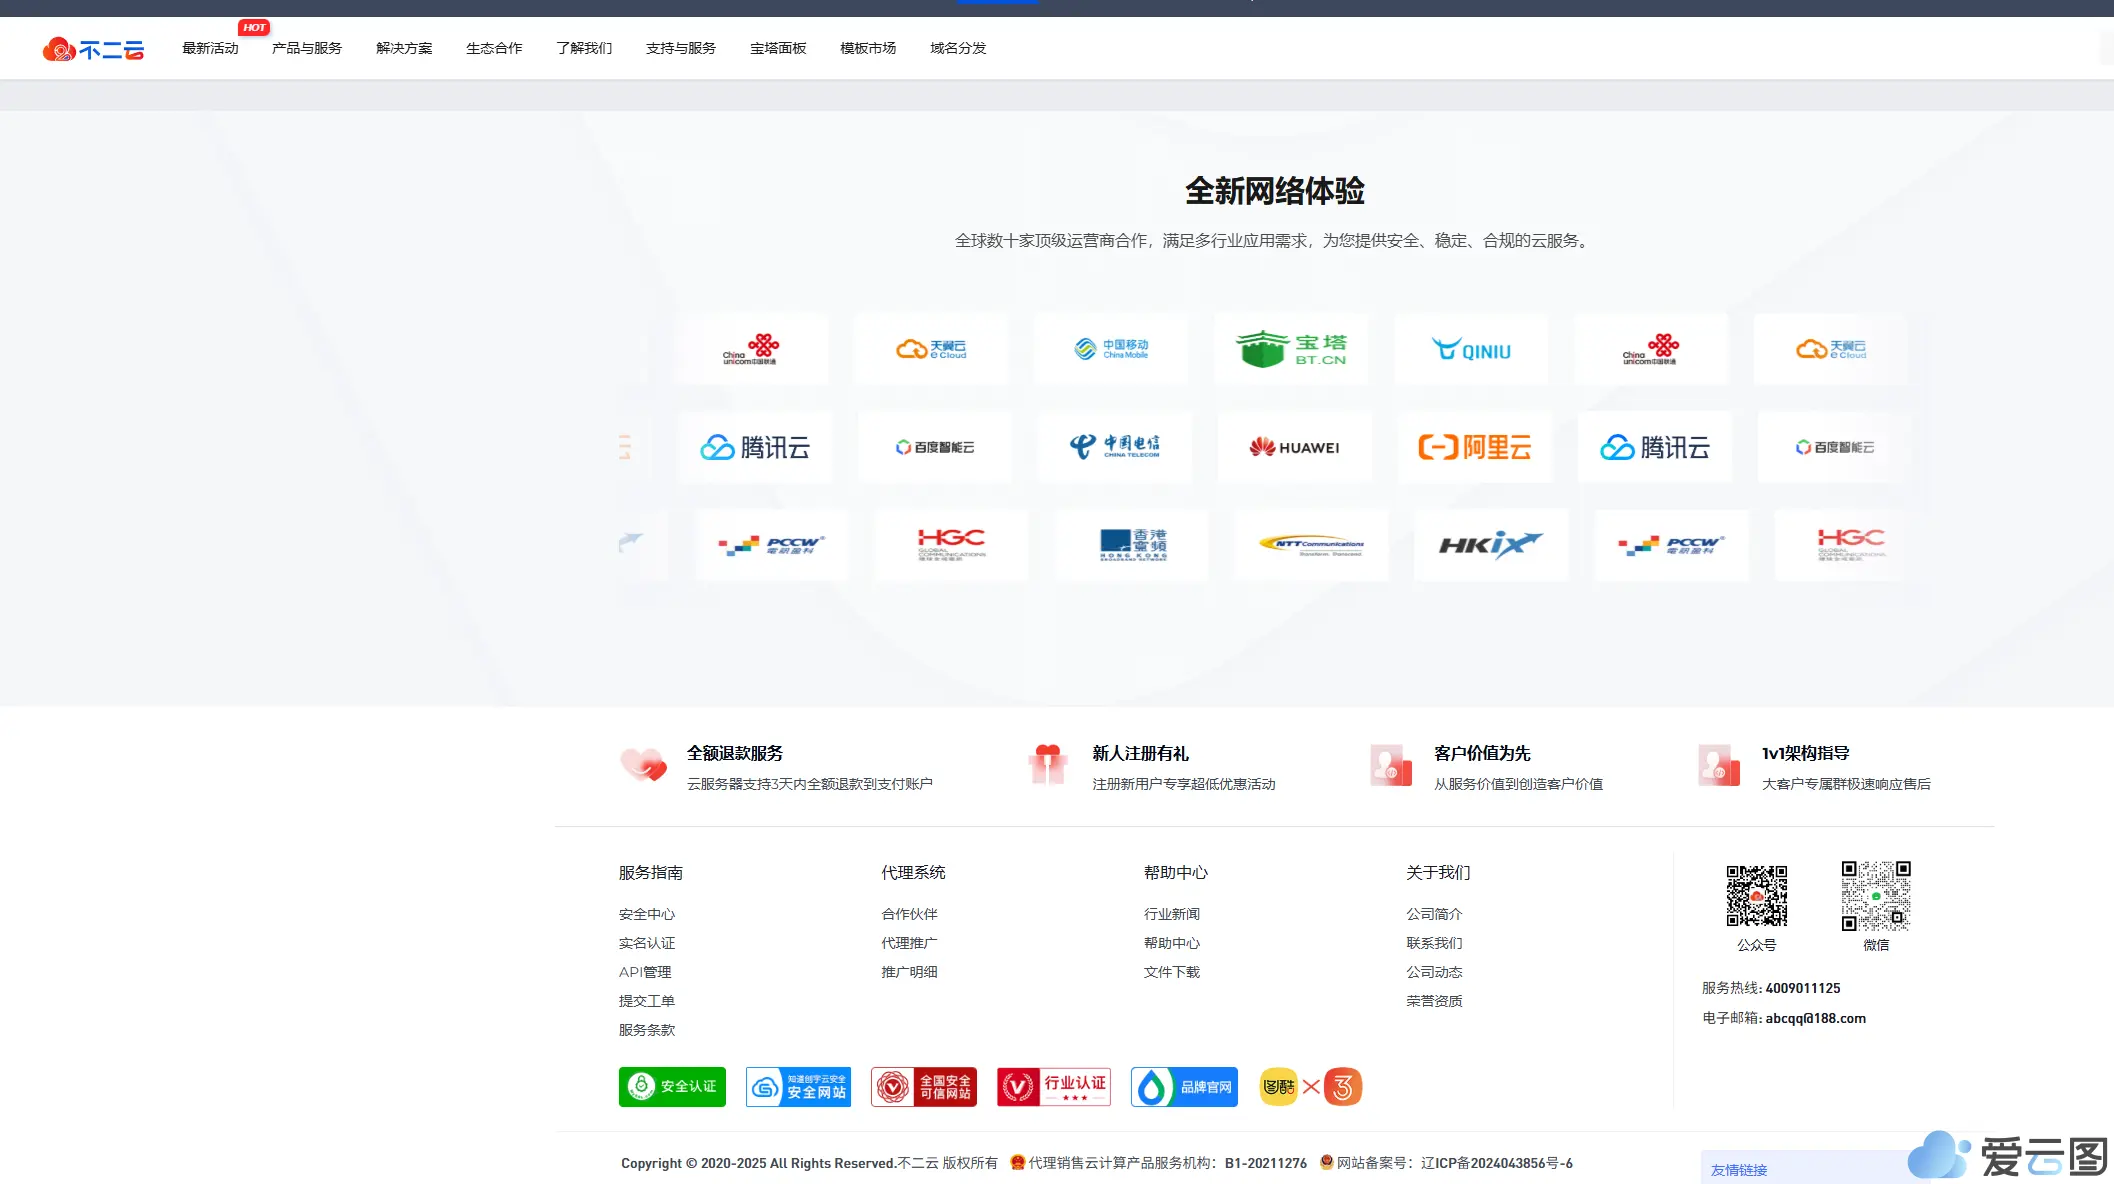Open the 辽ICP备2024043856号-6 record link
The width and height of the screenshot is (2114, 1184).
coord(1497,1163)
